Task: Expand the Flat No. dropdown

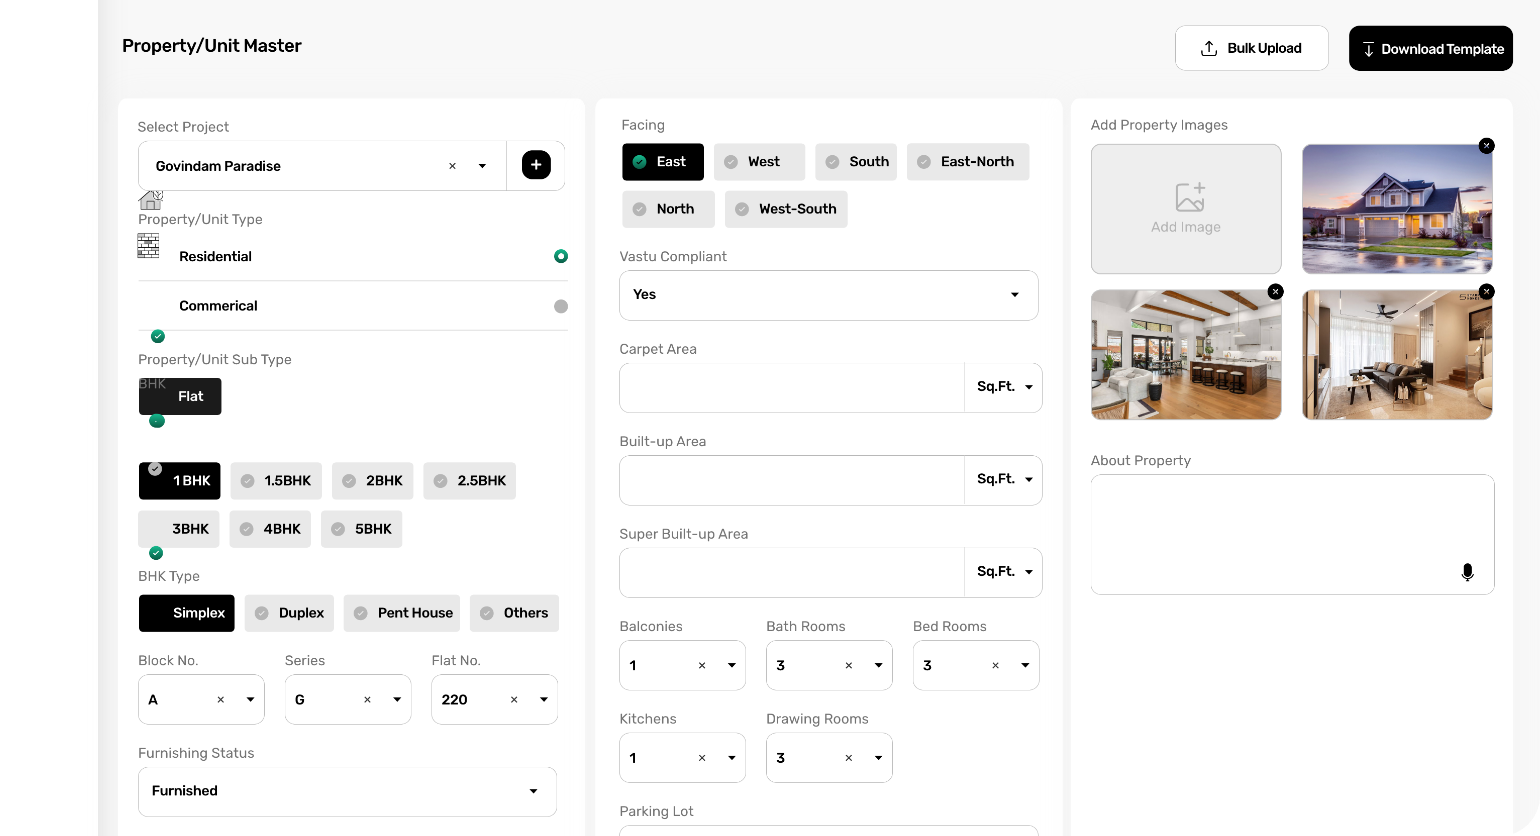Action: pyautogui.click(x=544, y=700)
